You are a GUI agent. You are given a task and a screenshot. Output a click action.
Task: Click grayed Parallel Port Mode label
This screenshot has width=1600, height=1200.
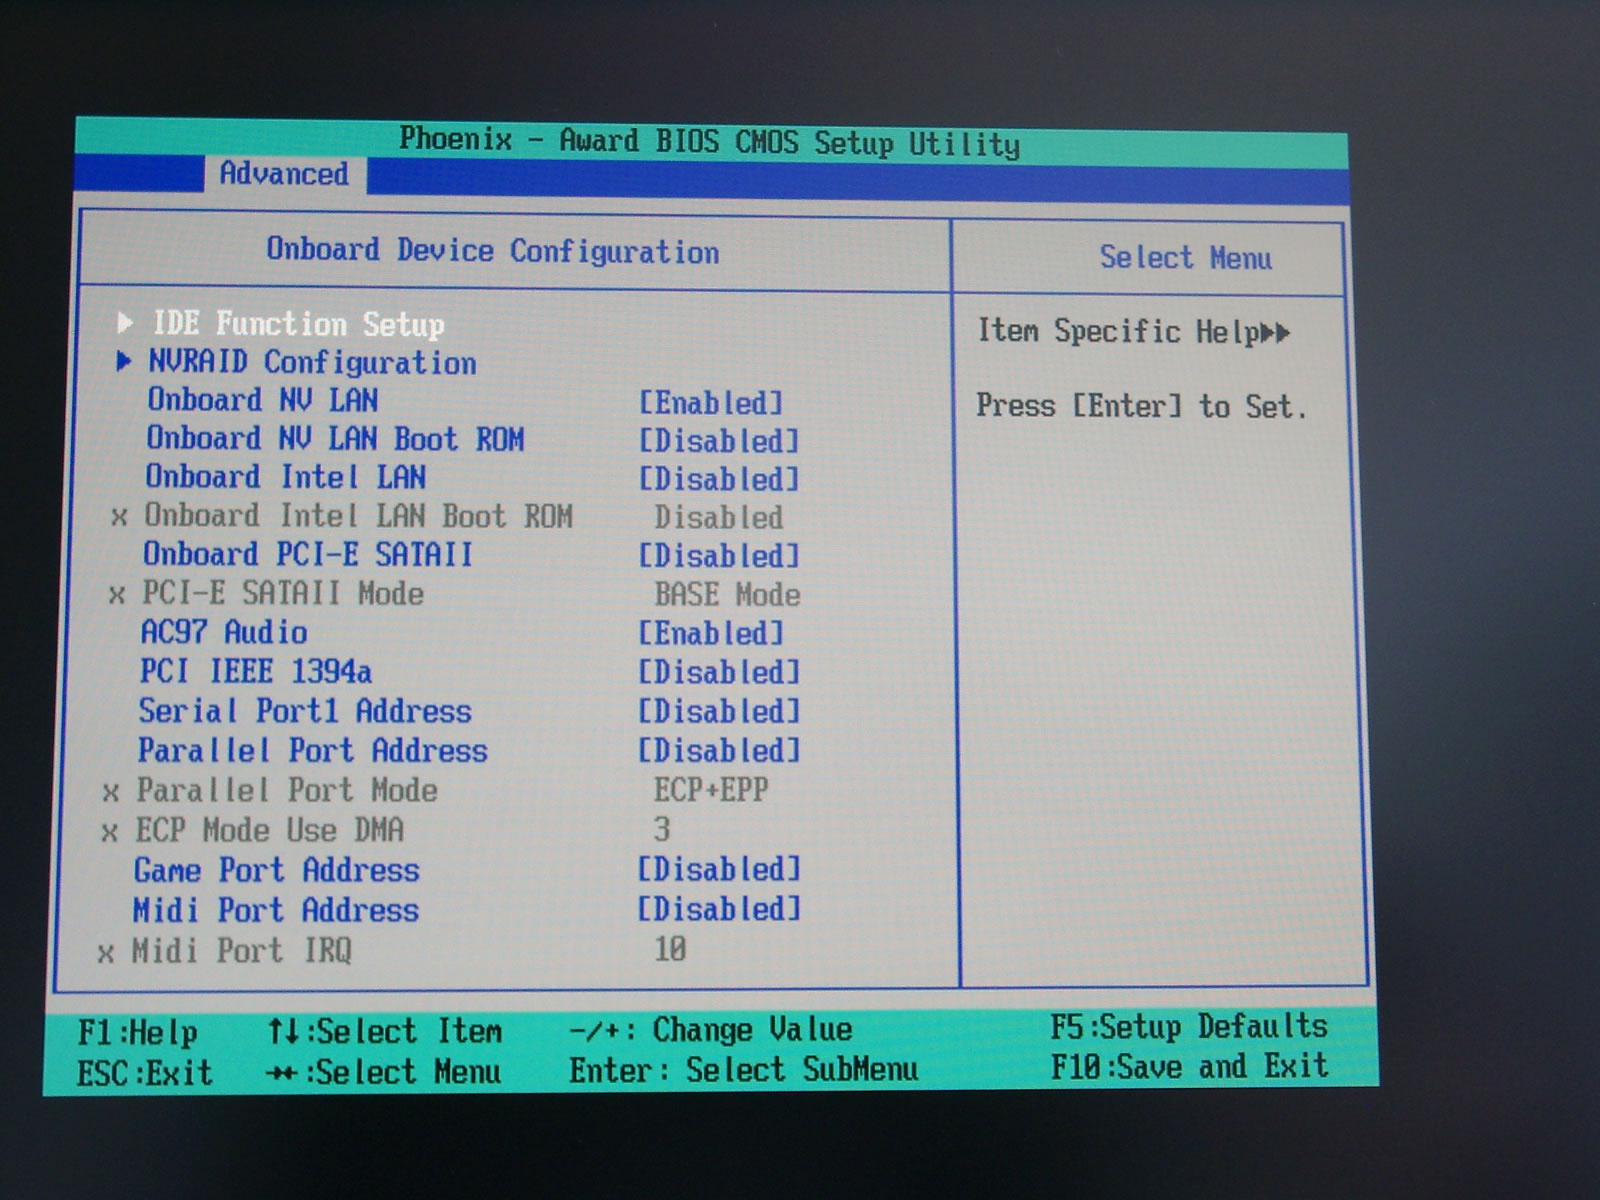pyautogui.click(x=287, y=790)
